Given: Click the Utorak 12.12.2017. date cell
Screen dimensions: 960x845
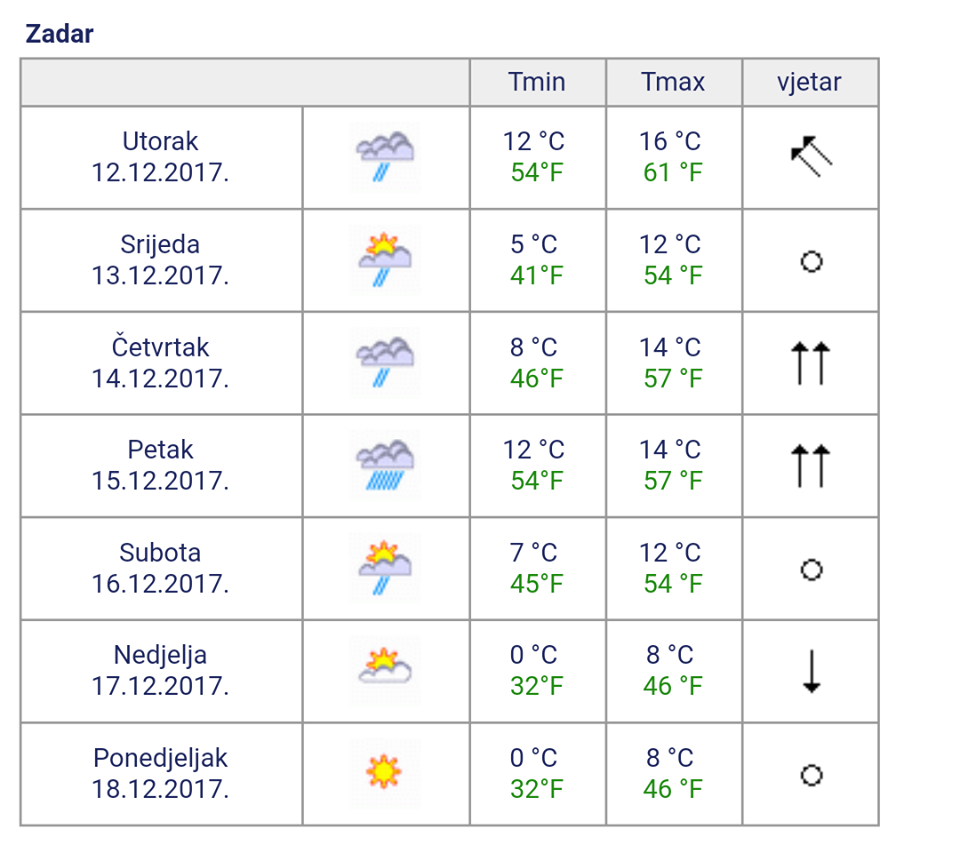Looking at the screenshot, I should coord(161,157).
